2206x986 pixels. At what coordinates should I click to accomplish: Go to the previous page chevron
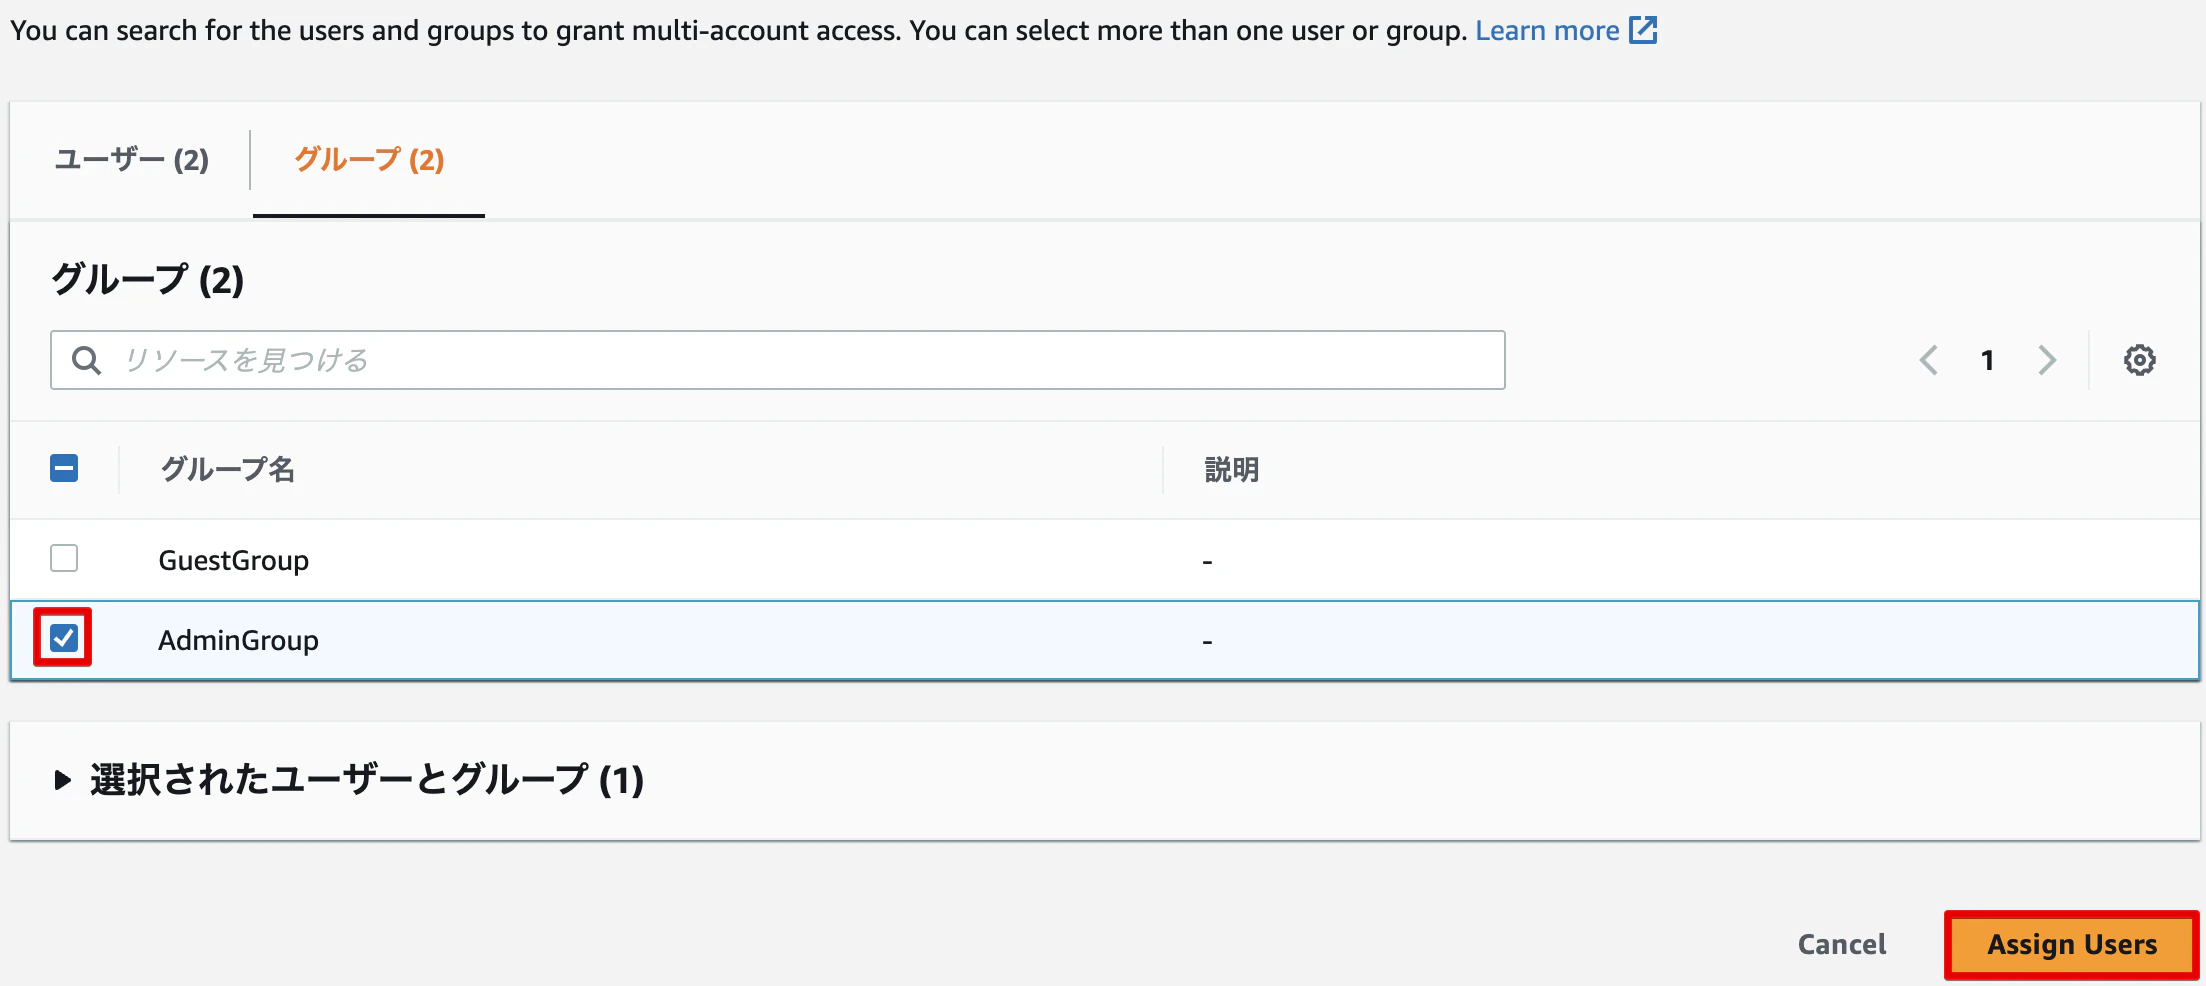pos(1929,360)
